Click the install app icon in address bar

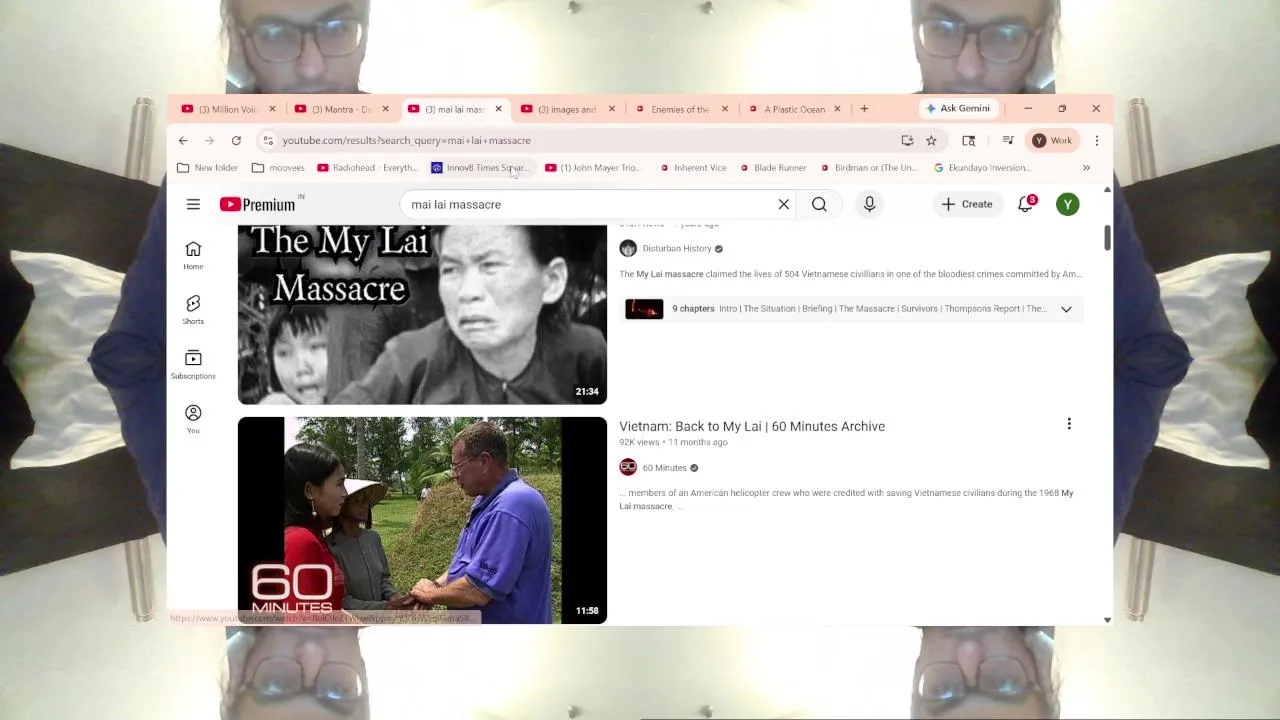click(x=907, y=140)
